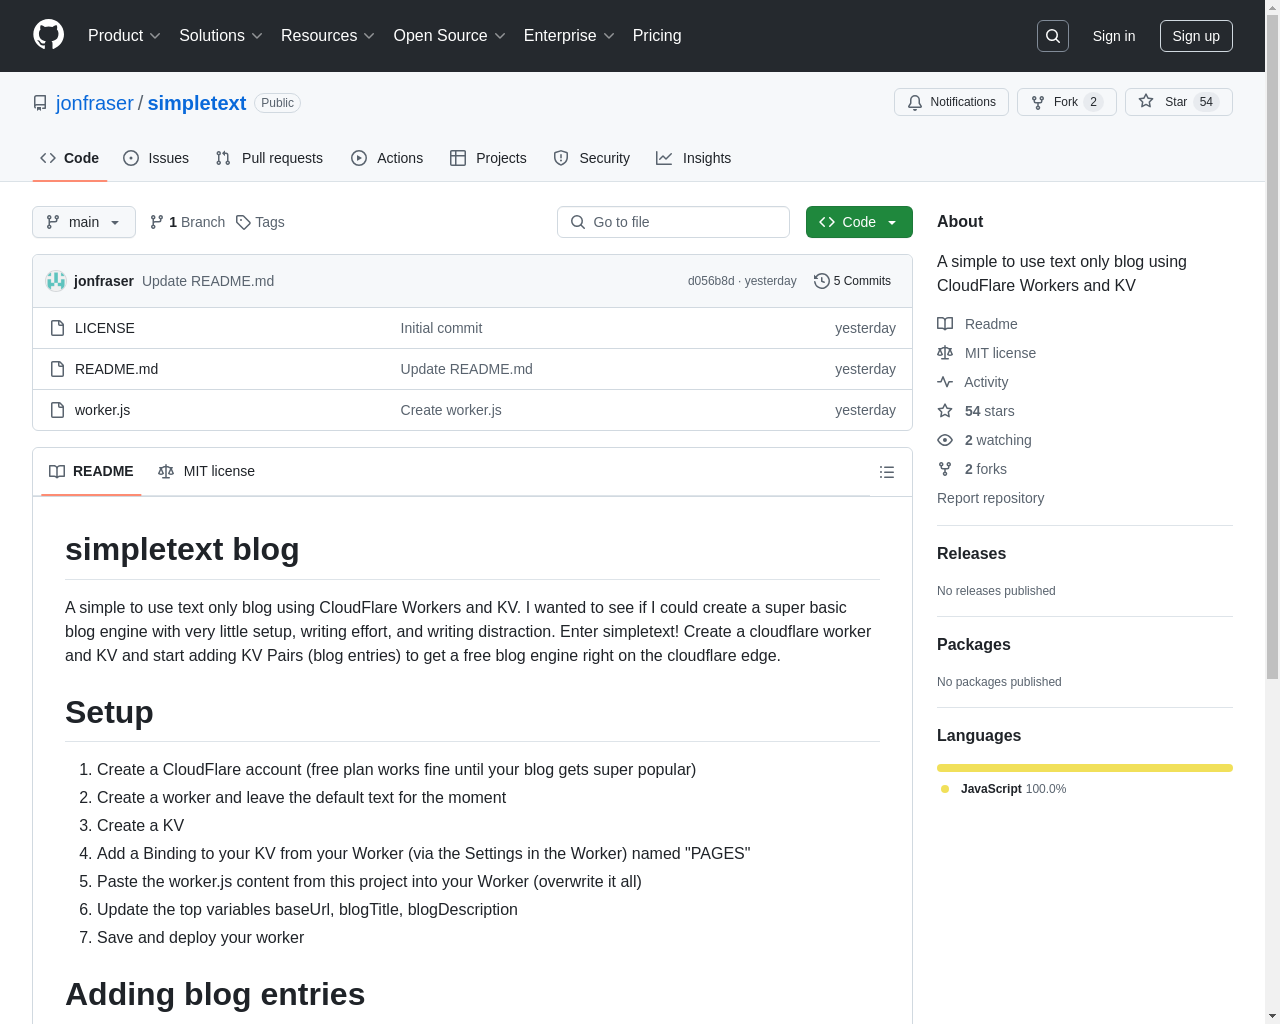Click the fork icon beside 2 forks

[945, 469]
